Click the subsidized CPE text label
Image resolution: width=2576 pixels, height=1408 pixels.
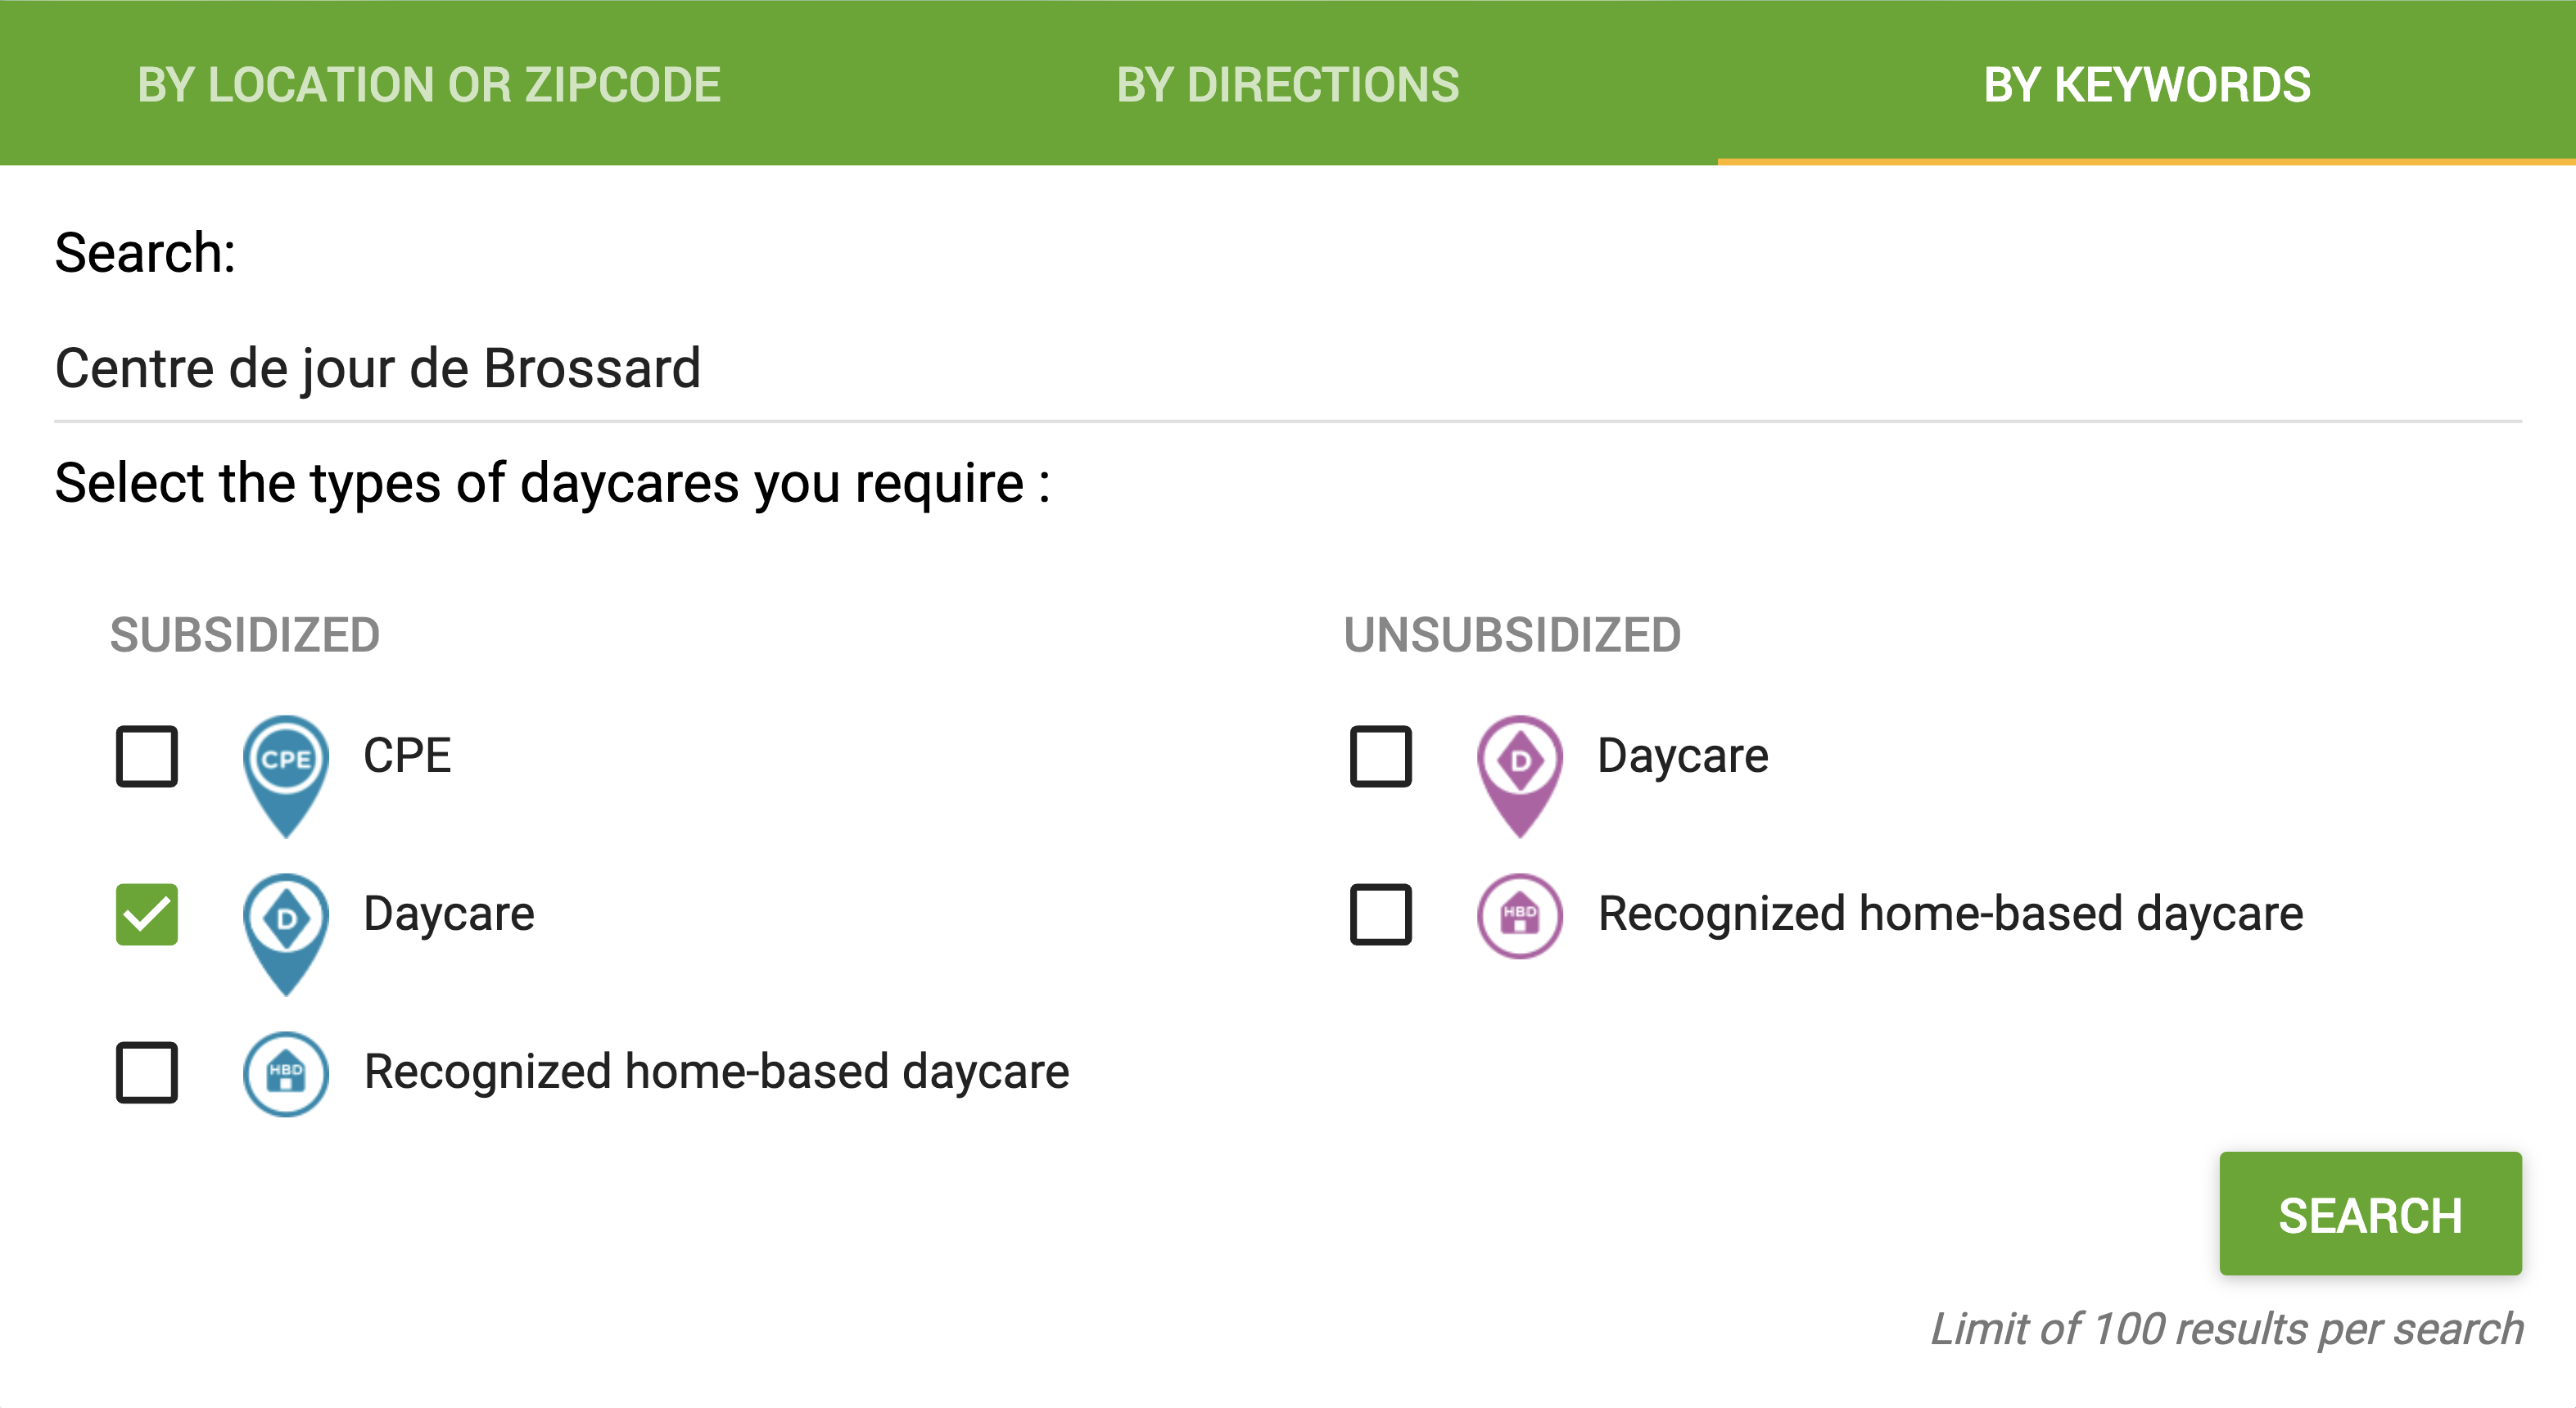tap(407, 755)
